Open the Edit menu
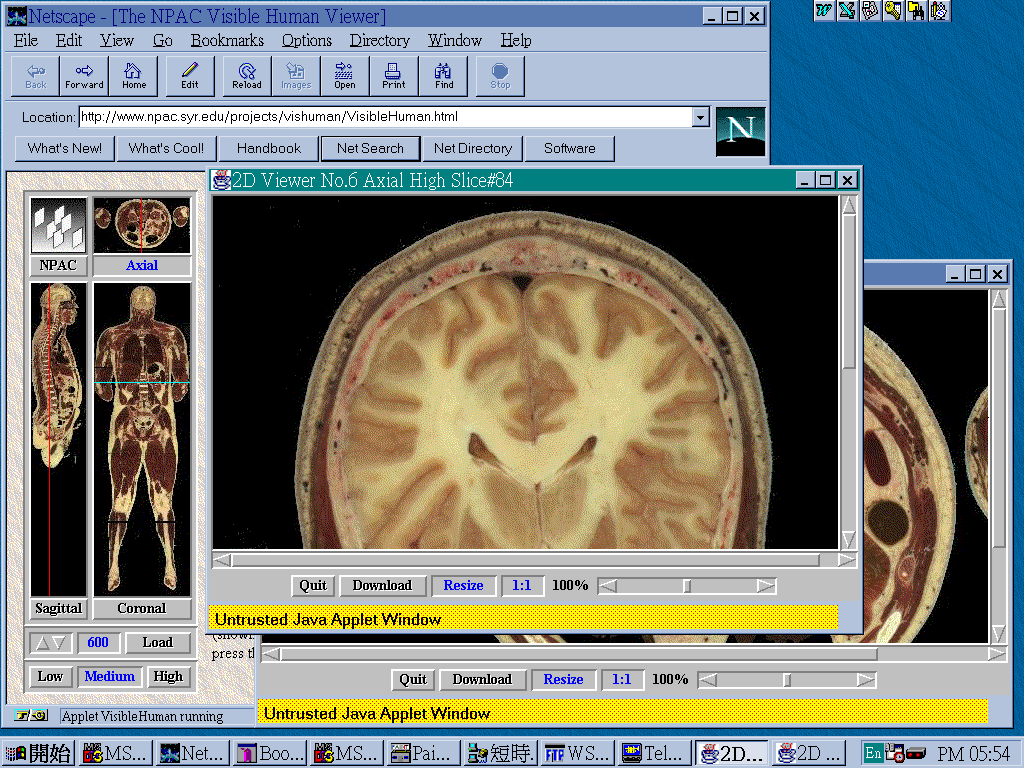The height and width of the screenshot is (768, 1024). click(x=69, y=40)
